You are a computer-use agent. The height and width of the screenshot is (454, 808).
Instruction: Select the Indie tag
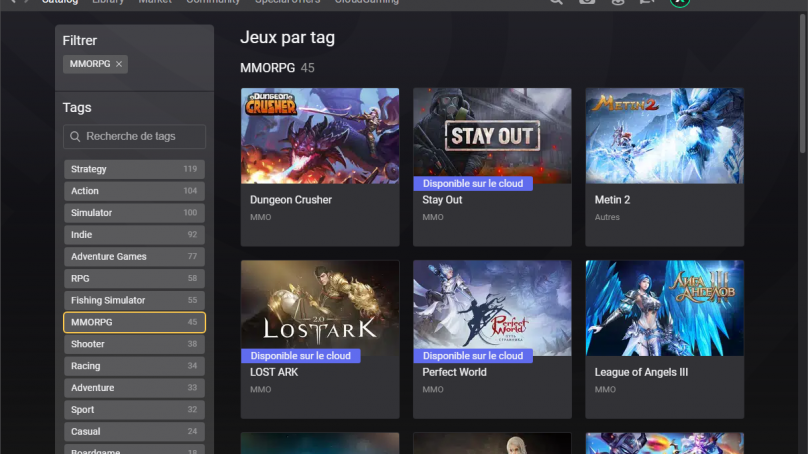pos(134,234)
